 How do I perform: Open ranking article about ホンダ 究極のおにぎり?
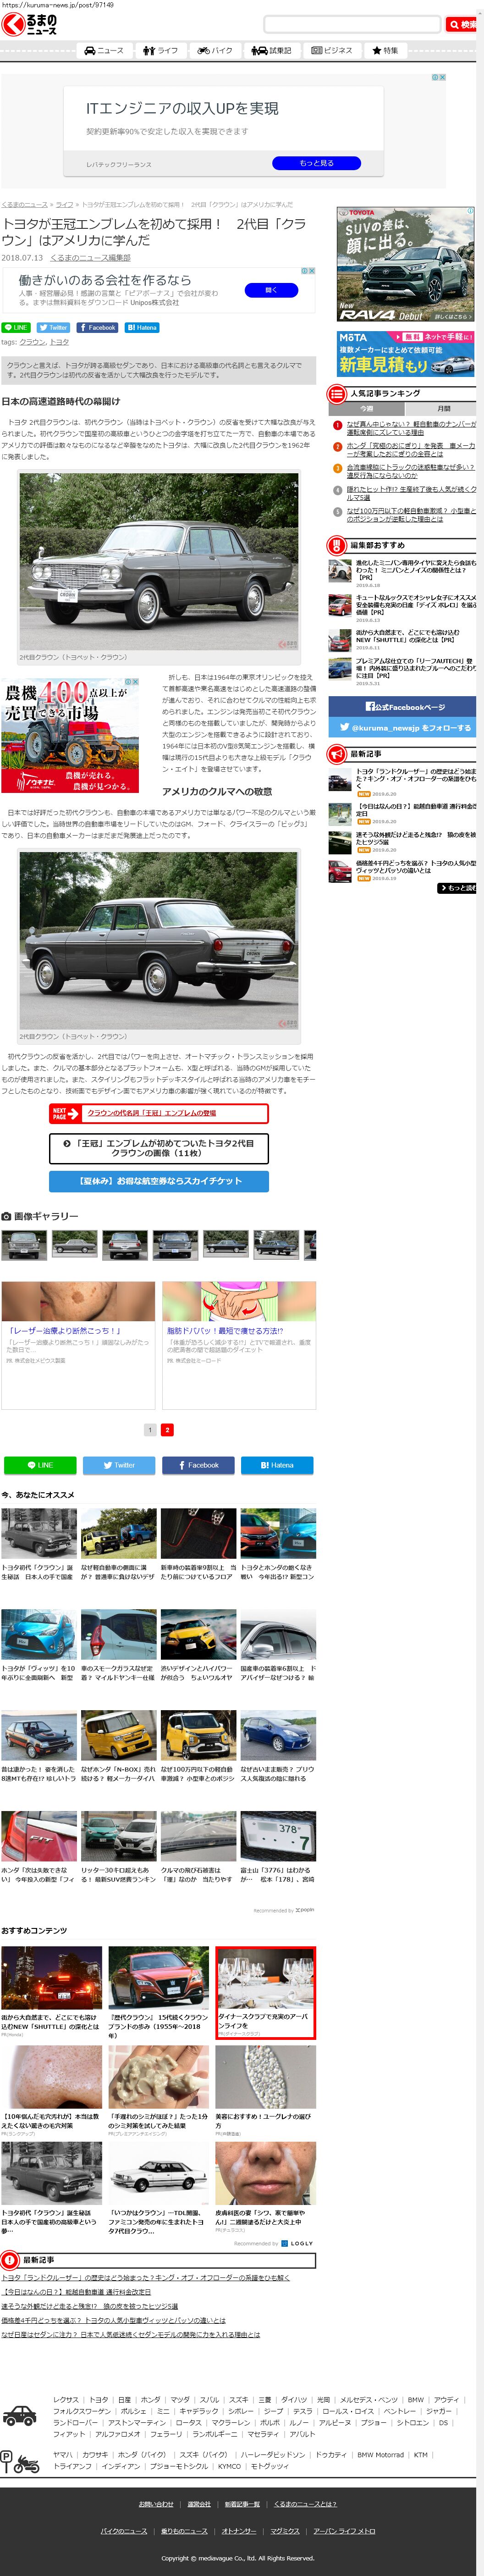411,450
